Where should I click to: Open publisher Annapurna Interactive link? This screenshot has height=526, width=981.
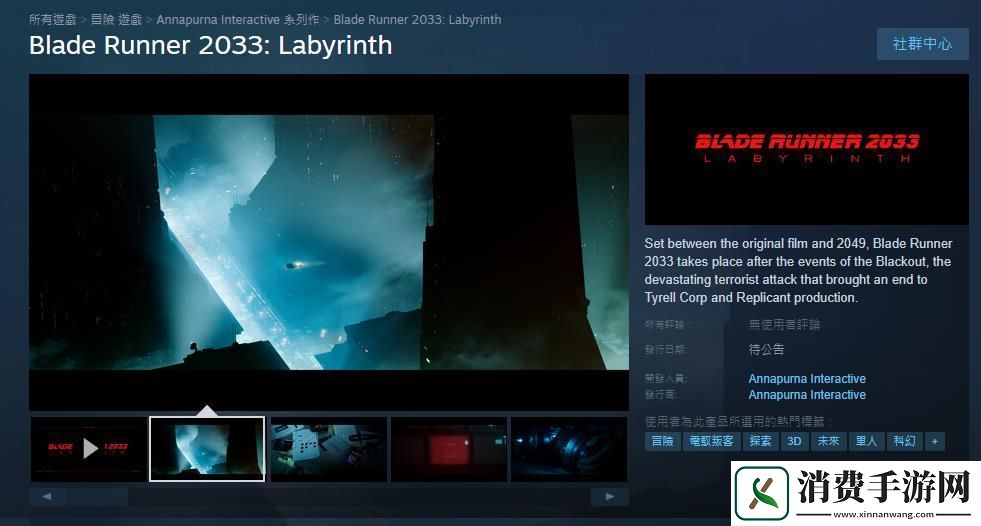(807, 395)
